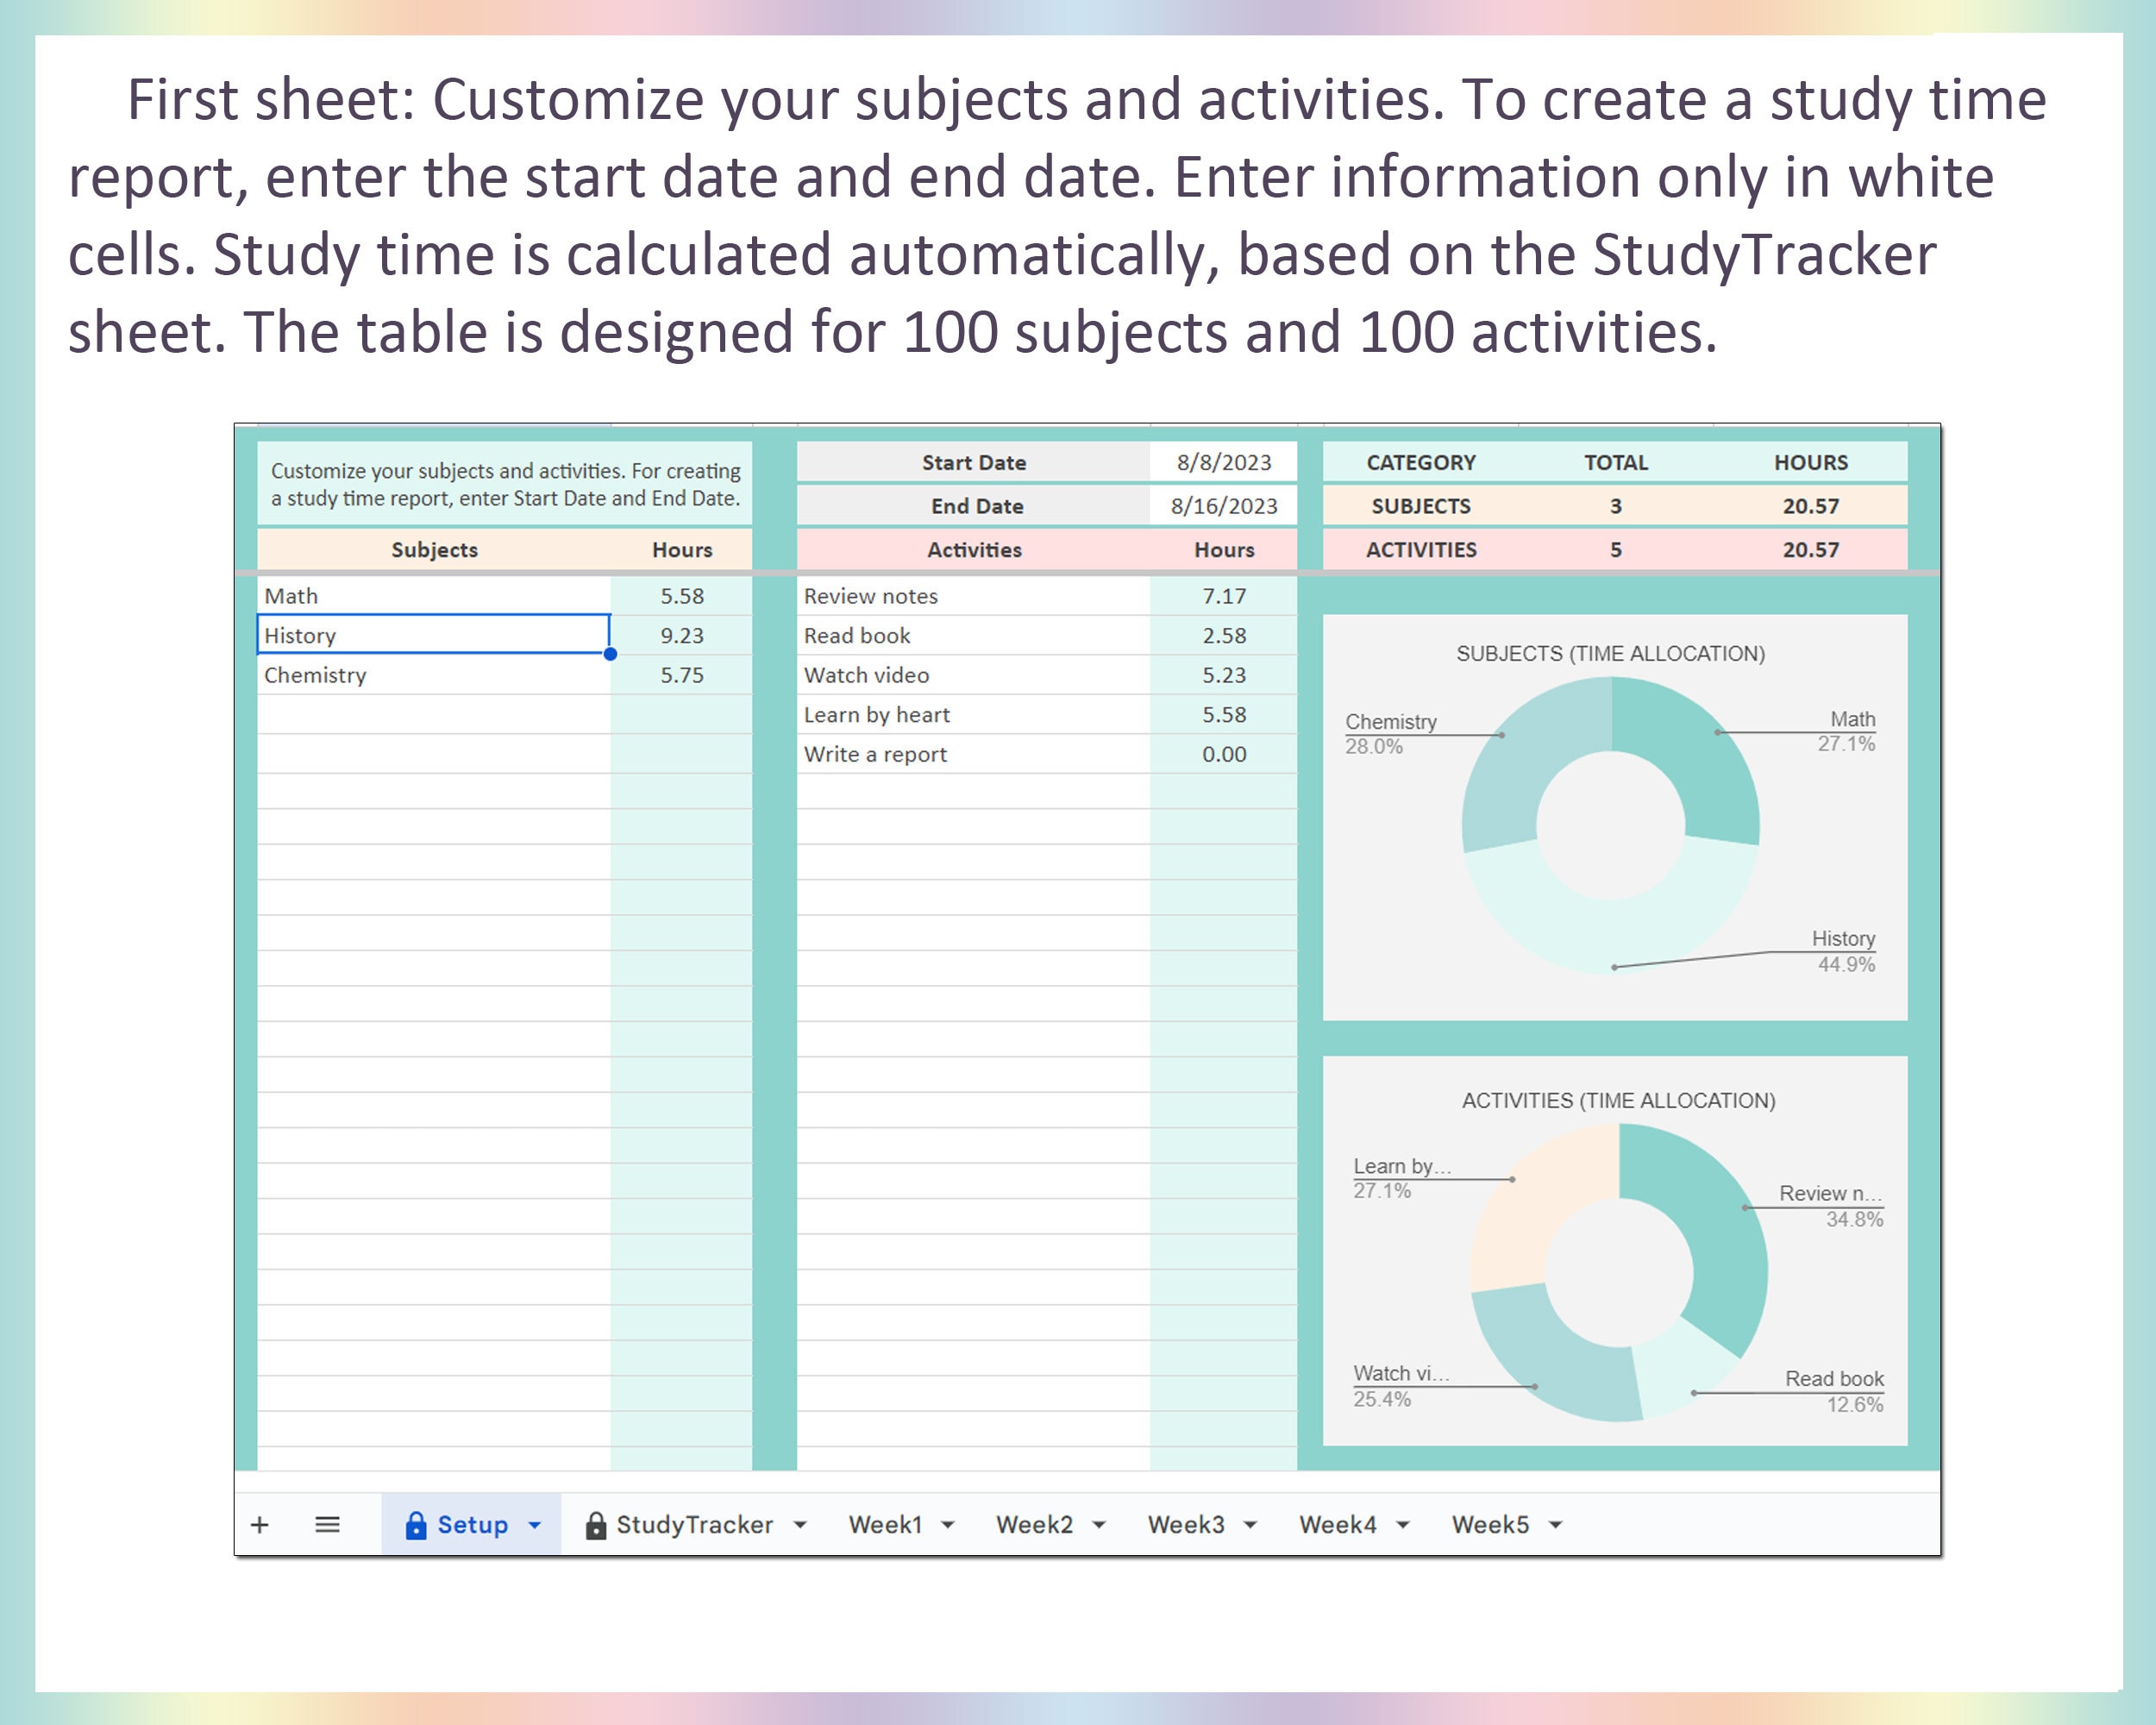This screenshot has width=2156, height=1725.
Task: Switch to the Week3 tab
Action: 1186,1524
